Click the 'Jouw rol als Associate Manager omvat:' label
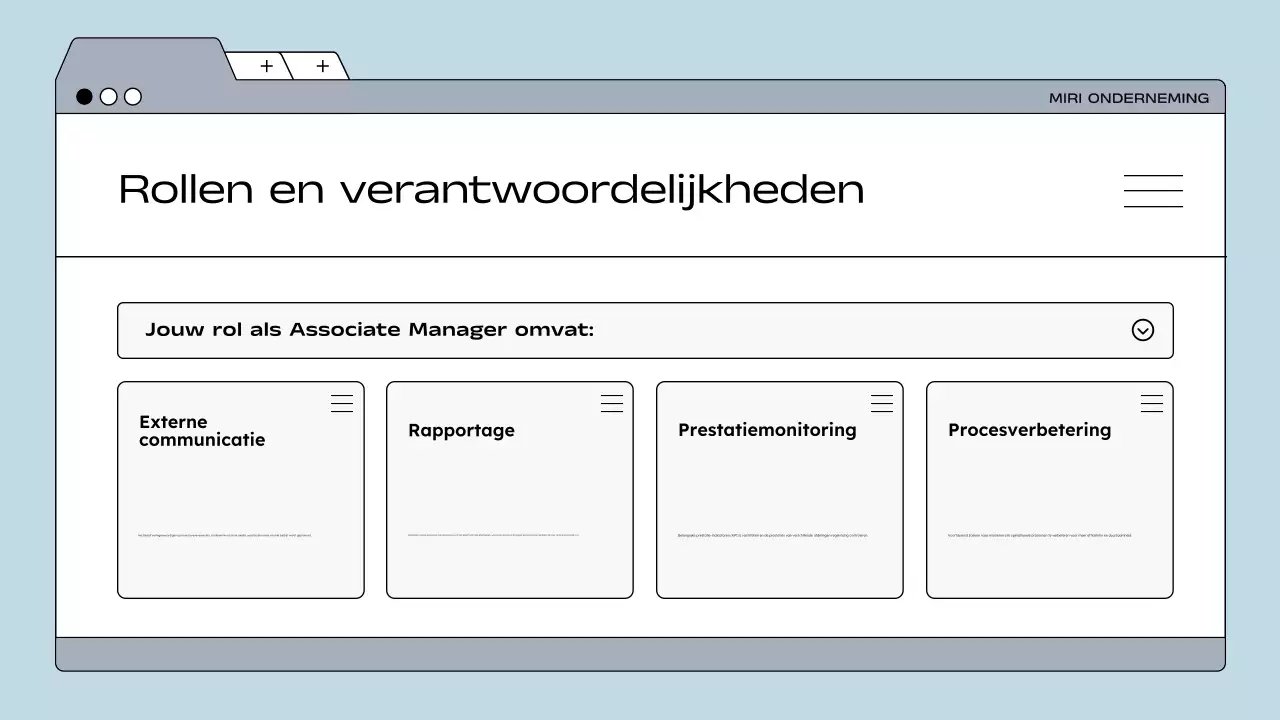This screenshot has height=720, width=1280. [369, 330]
